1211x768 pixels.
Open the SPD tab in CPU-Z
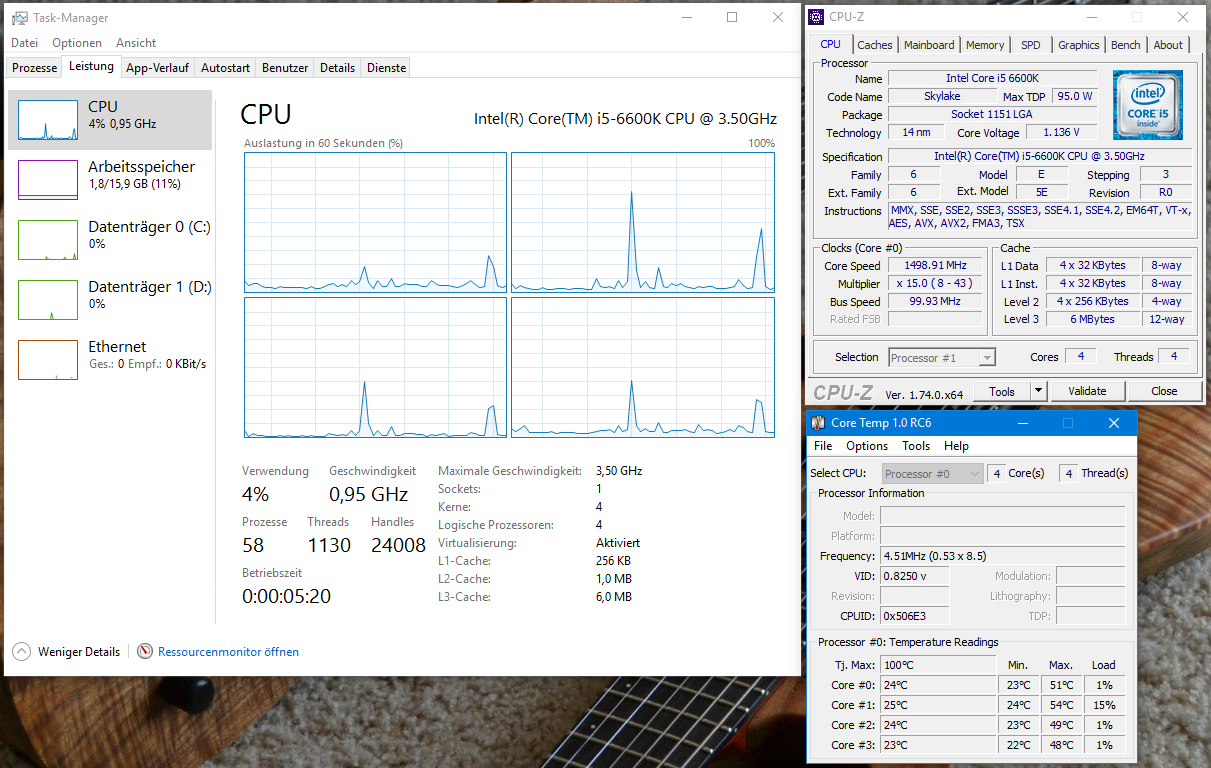pyautogui.click(x=1031, y=45)
